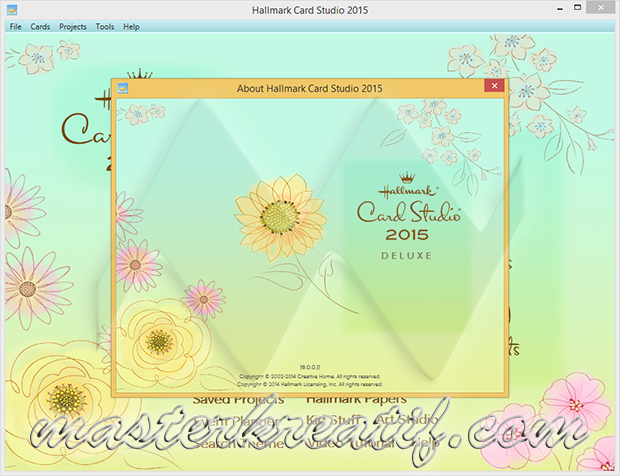
Task: Open the Help menu in menu bar
Action: tap(131, 26)
